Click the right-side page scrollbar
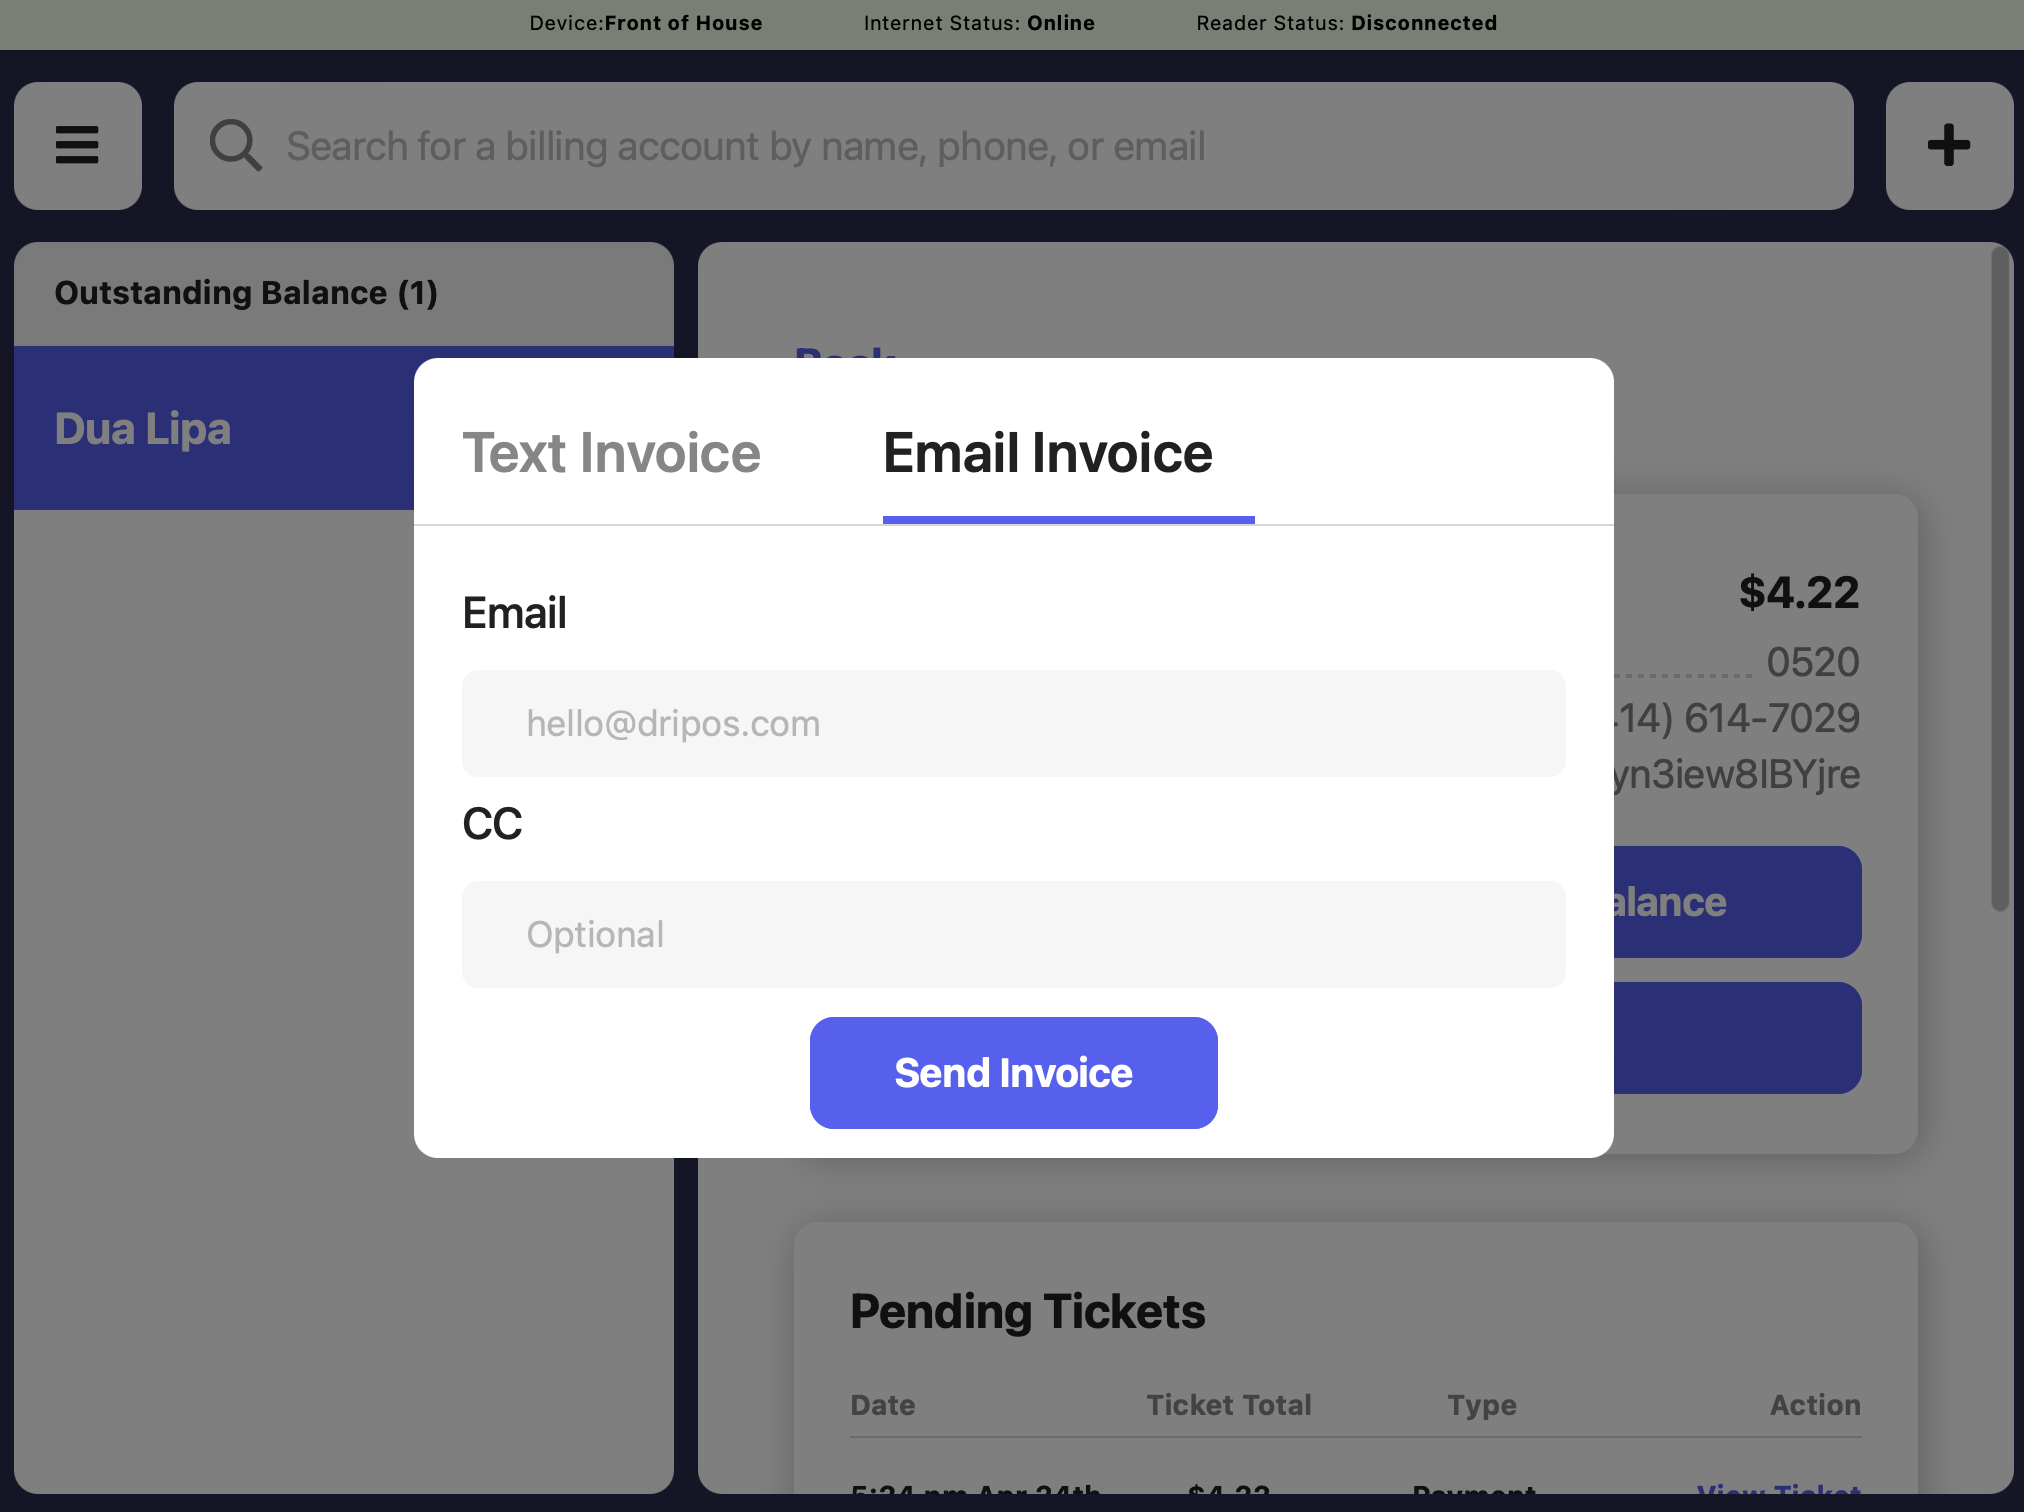Image resolution: width=2024 pixels, height=1512 pixels. 1999,580
